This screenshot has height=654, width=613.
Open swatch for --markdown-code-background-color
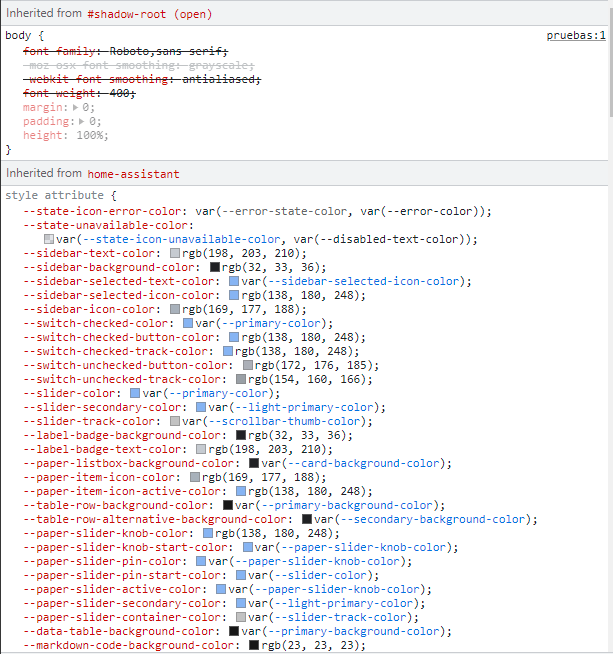(x=255, y=646)
